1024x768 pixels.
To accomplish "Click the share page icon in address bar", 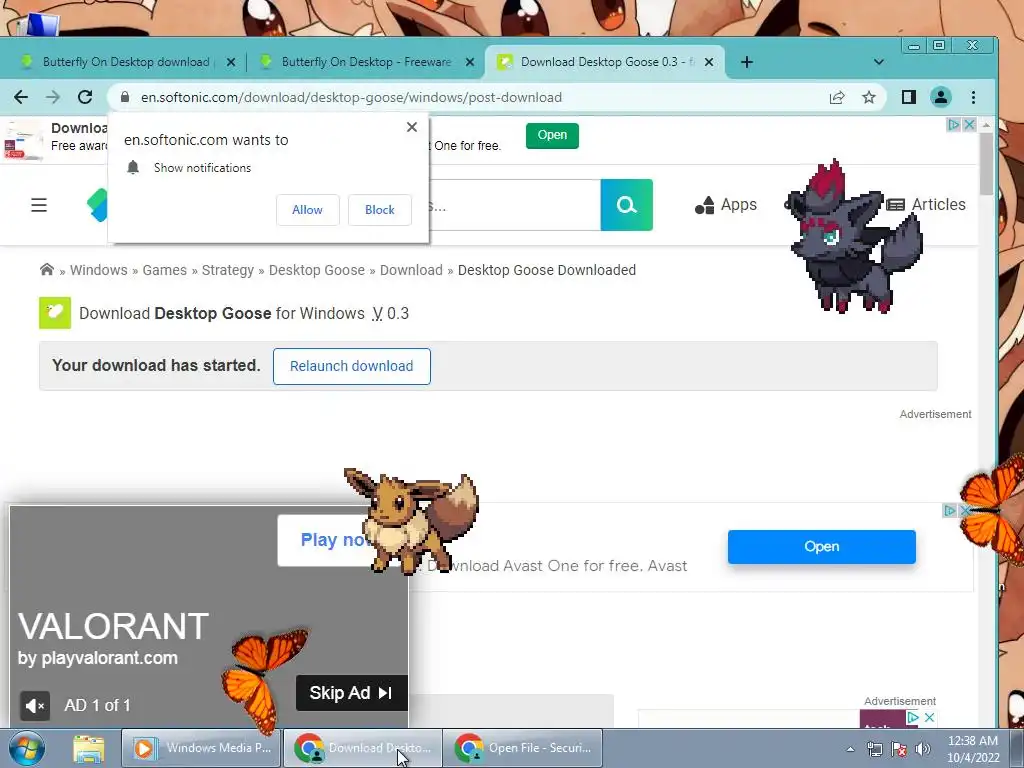I will 837,97.
